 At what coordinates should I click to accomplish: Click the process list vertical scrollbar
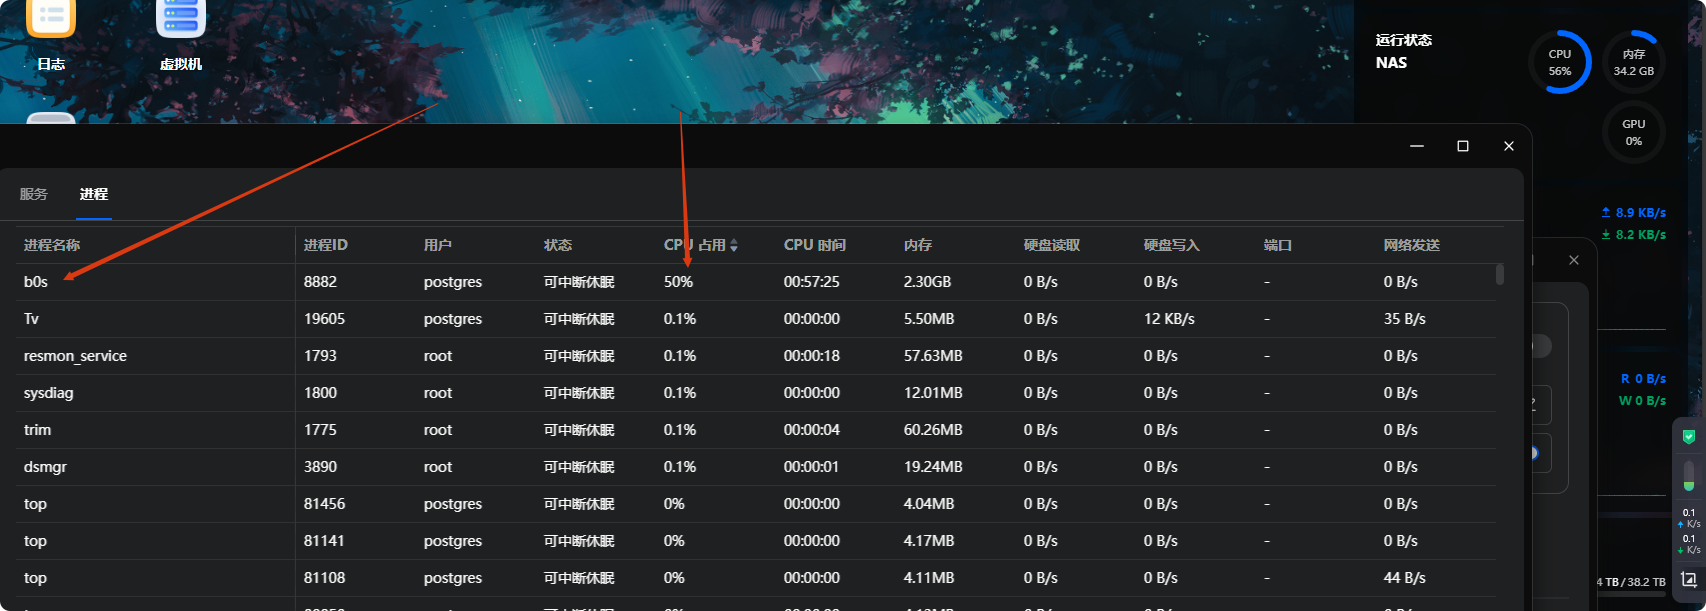[1499, 274]
